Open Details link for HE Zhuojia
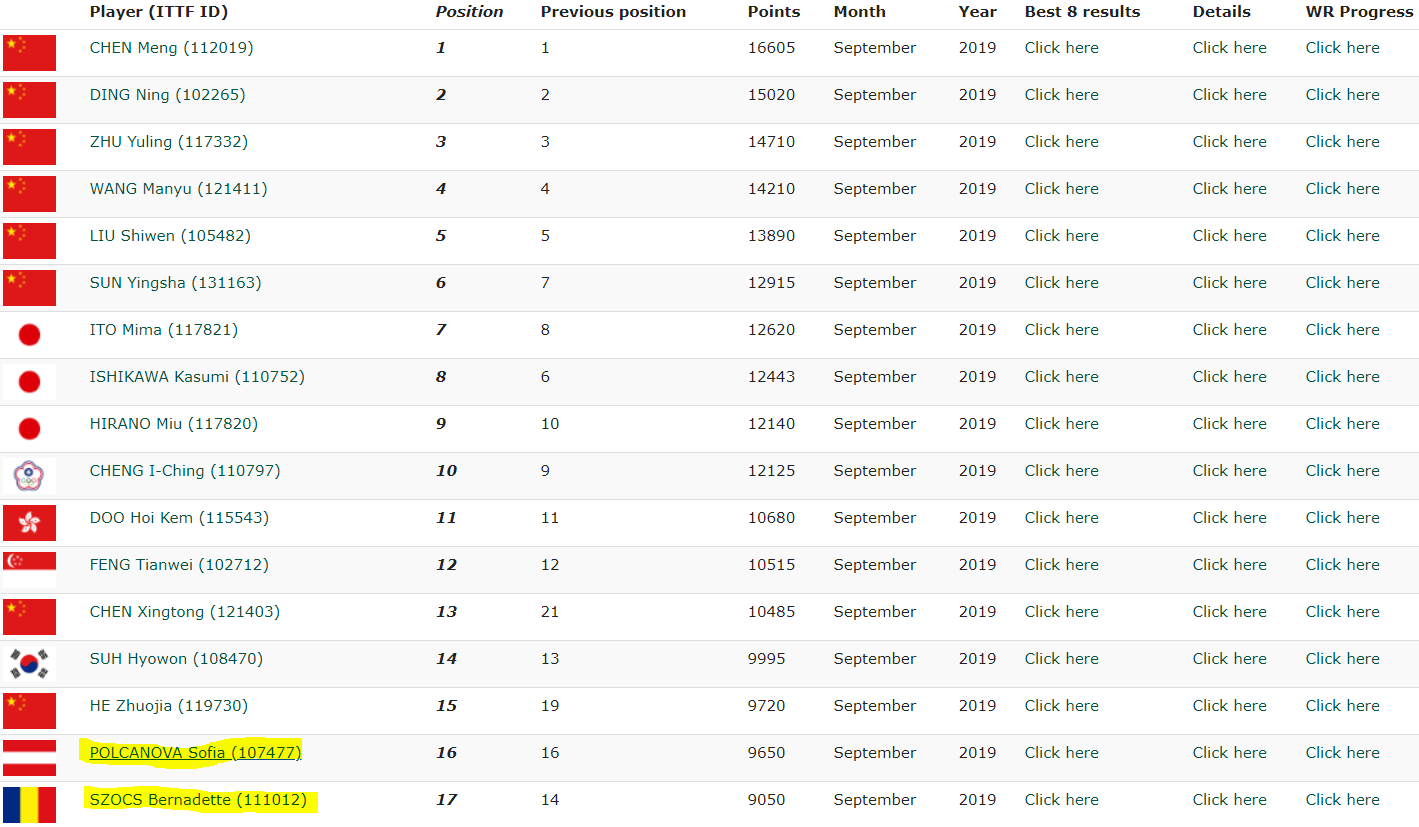The image size is (1419, 827). 1229,706
